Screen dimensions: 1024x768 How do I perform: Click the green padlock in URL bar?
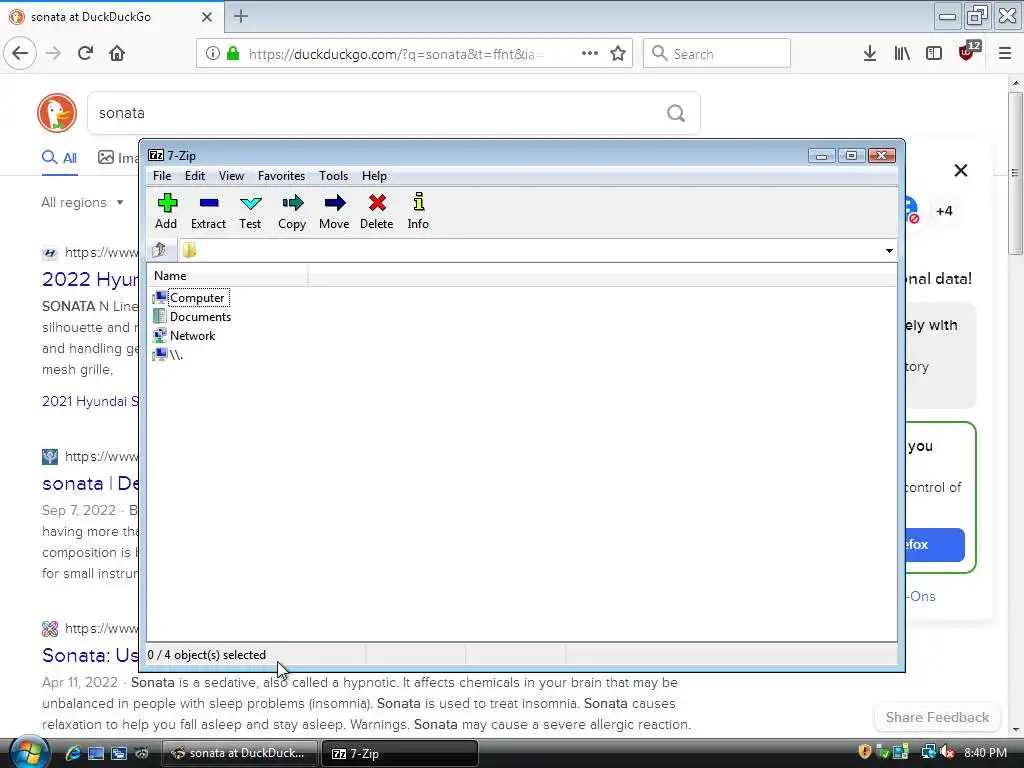(232, 54)
